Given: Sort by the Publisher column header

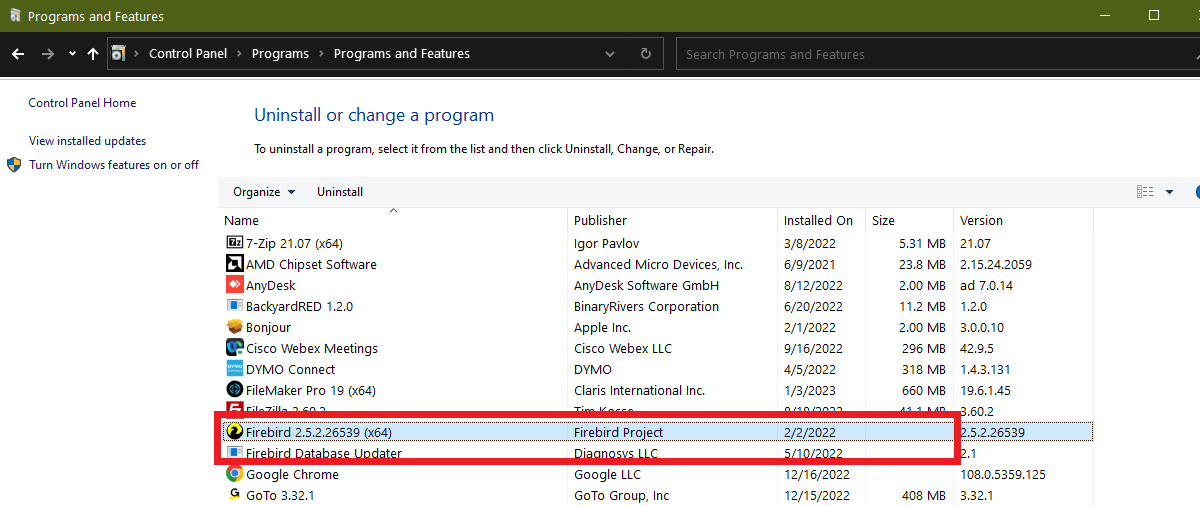Looking at the screenshot, I should click(x=674, y=220).
